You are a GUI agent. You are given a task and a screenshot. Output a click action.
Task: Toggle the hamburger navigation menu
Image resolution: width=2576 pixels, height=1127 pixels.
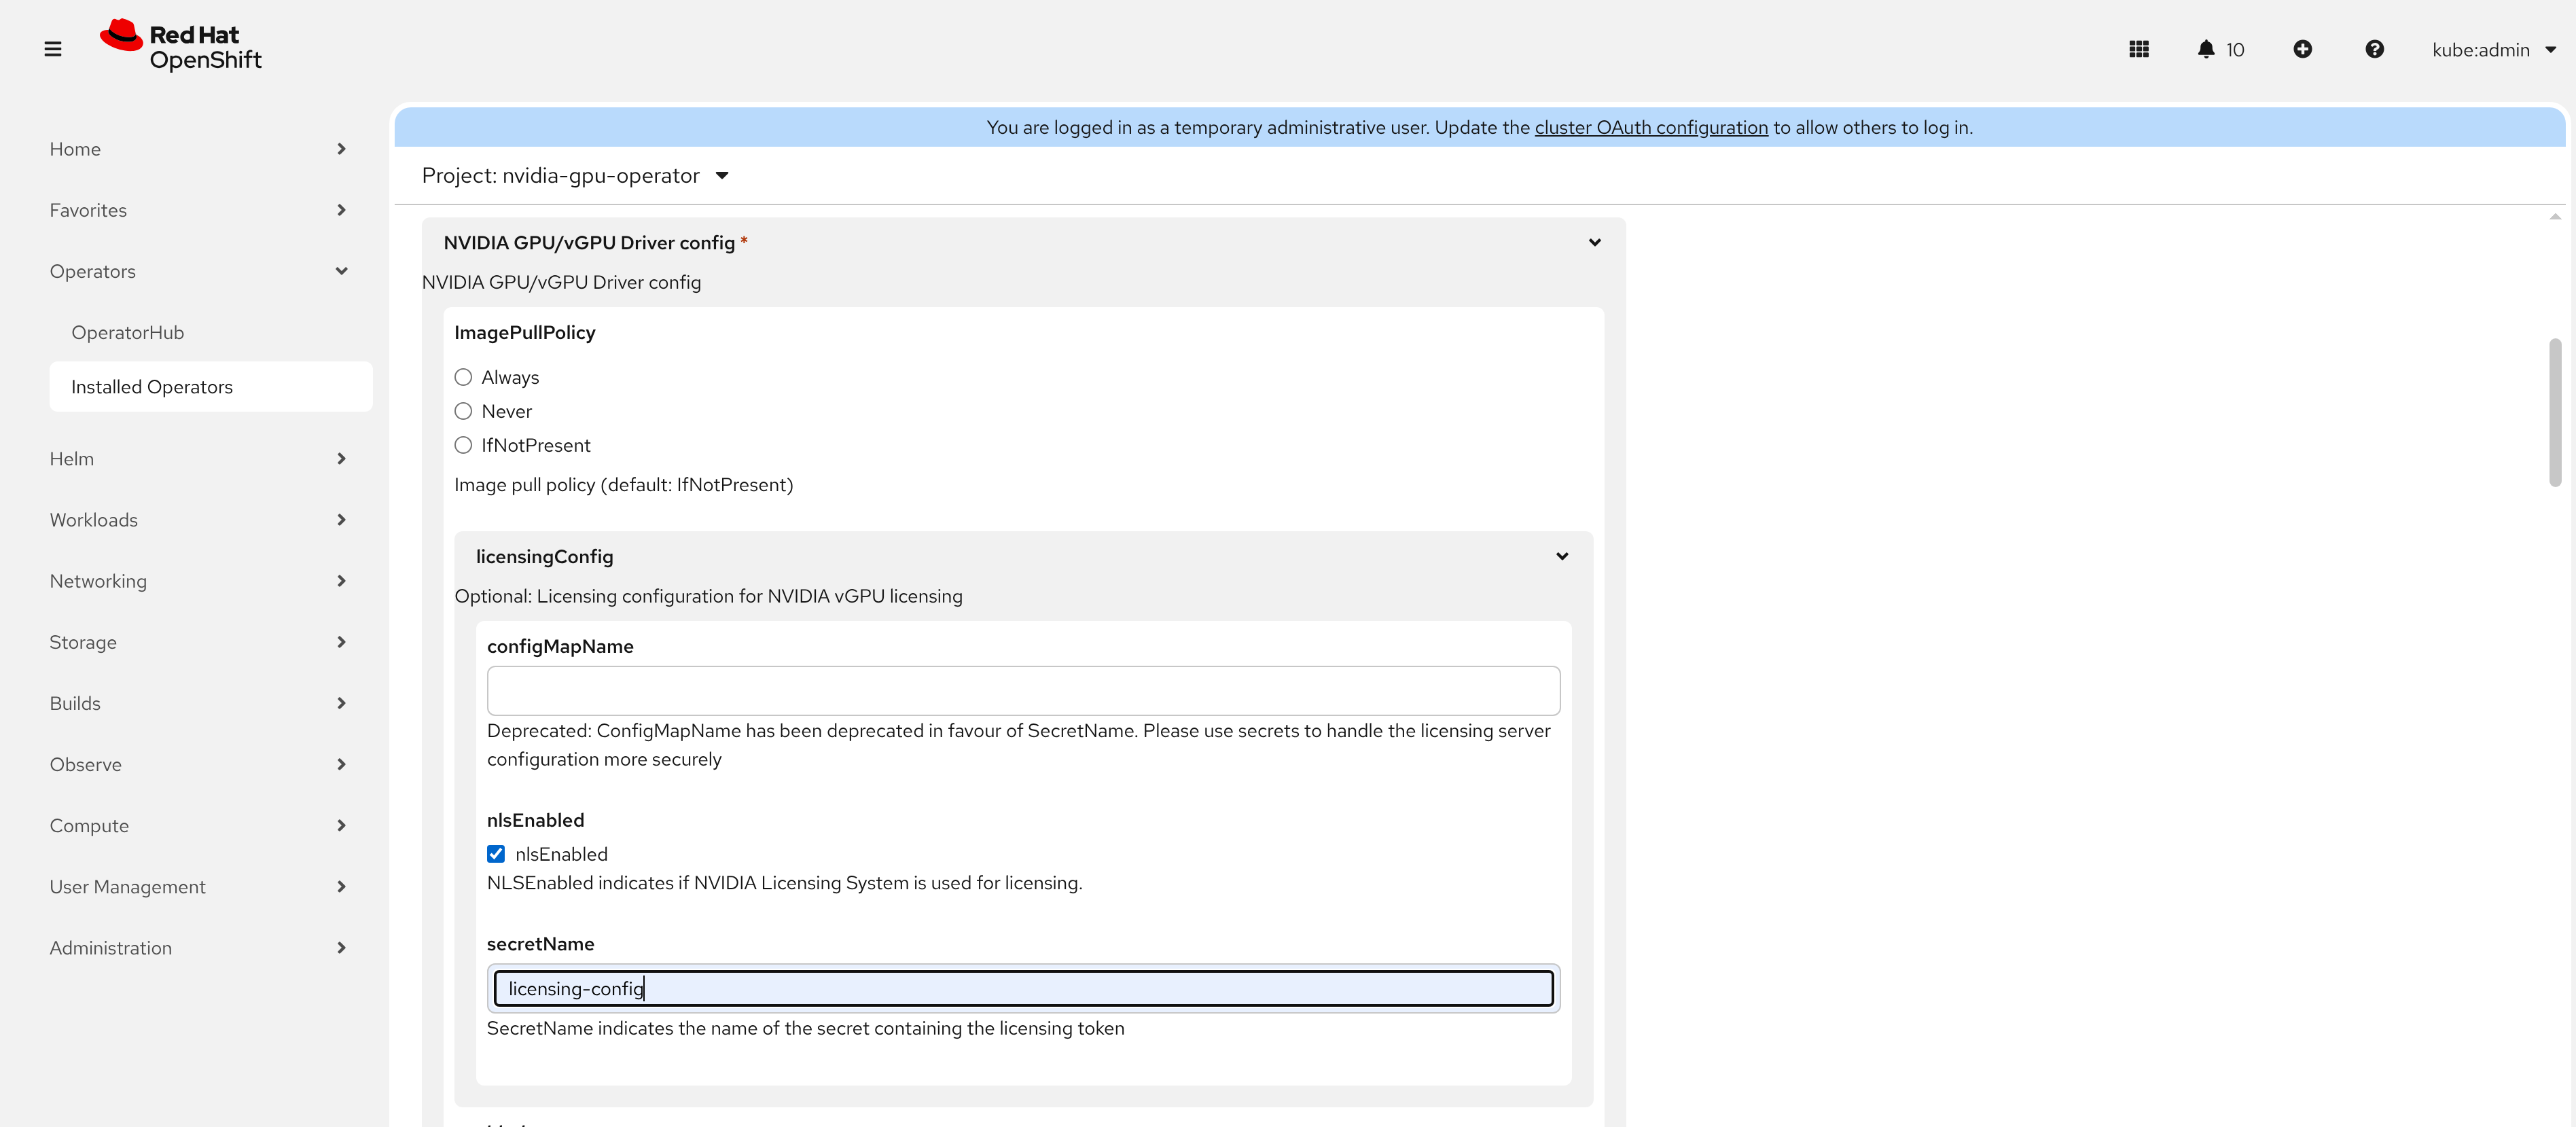(53, 49)
